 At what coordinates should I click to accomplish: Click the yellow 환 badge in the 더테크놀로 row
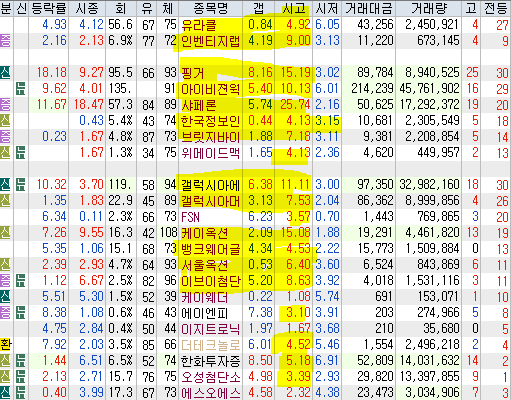pos(5,345)
